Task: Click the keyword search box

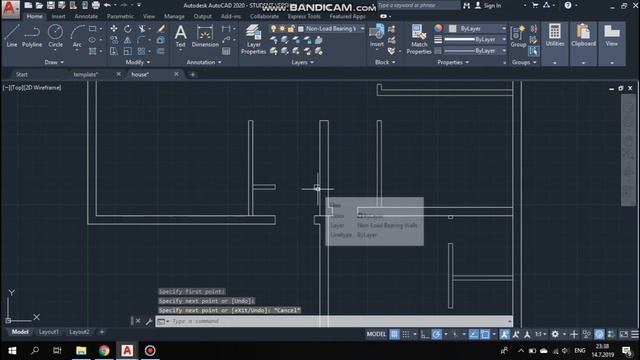Action: [418, 5]
